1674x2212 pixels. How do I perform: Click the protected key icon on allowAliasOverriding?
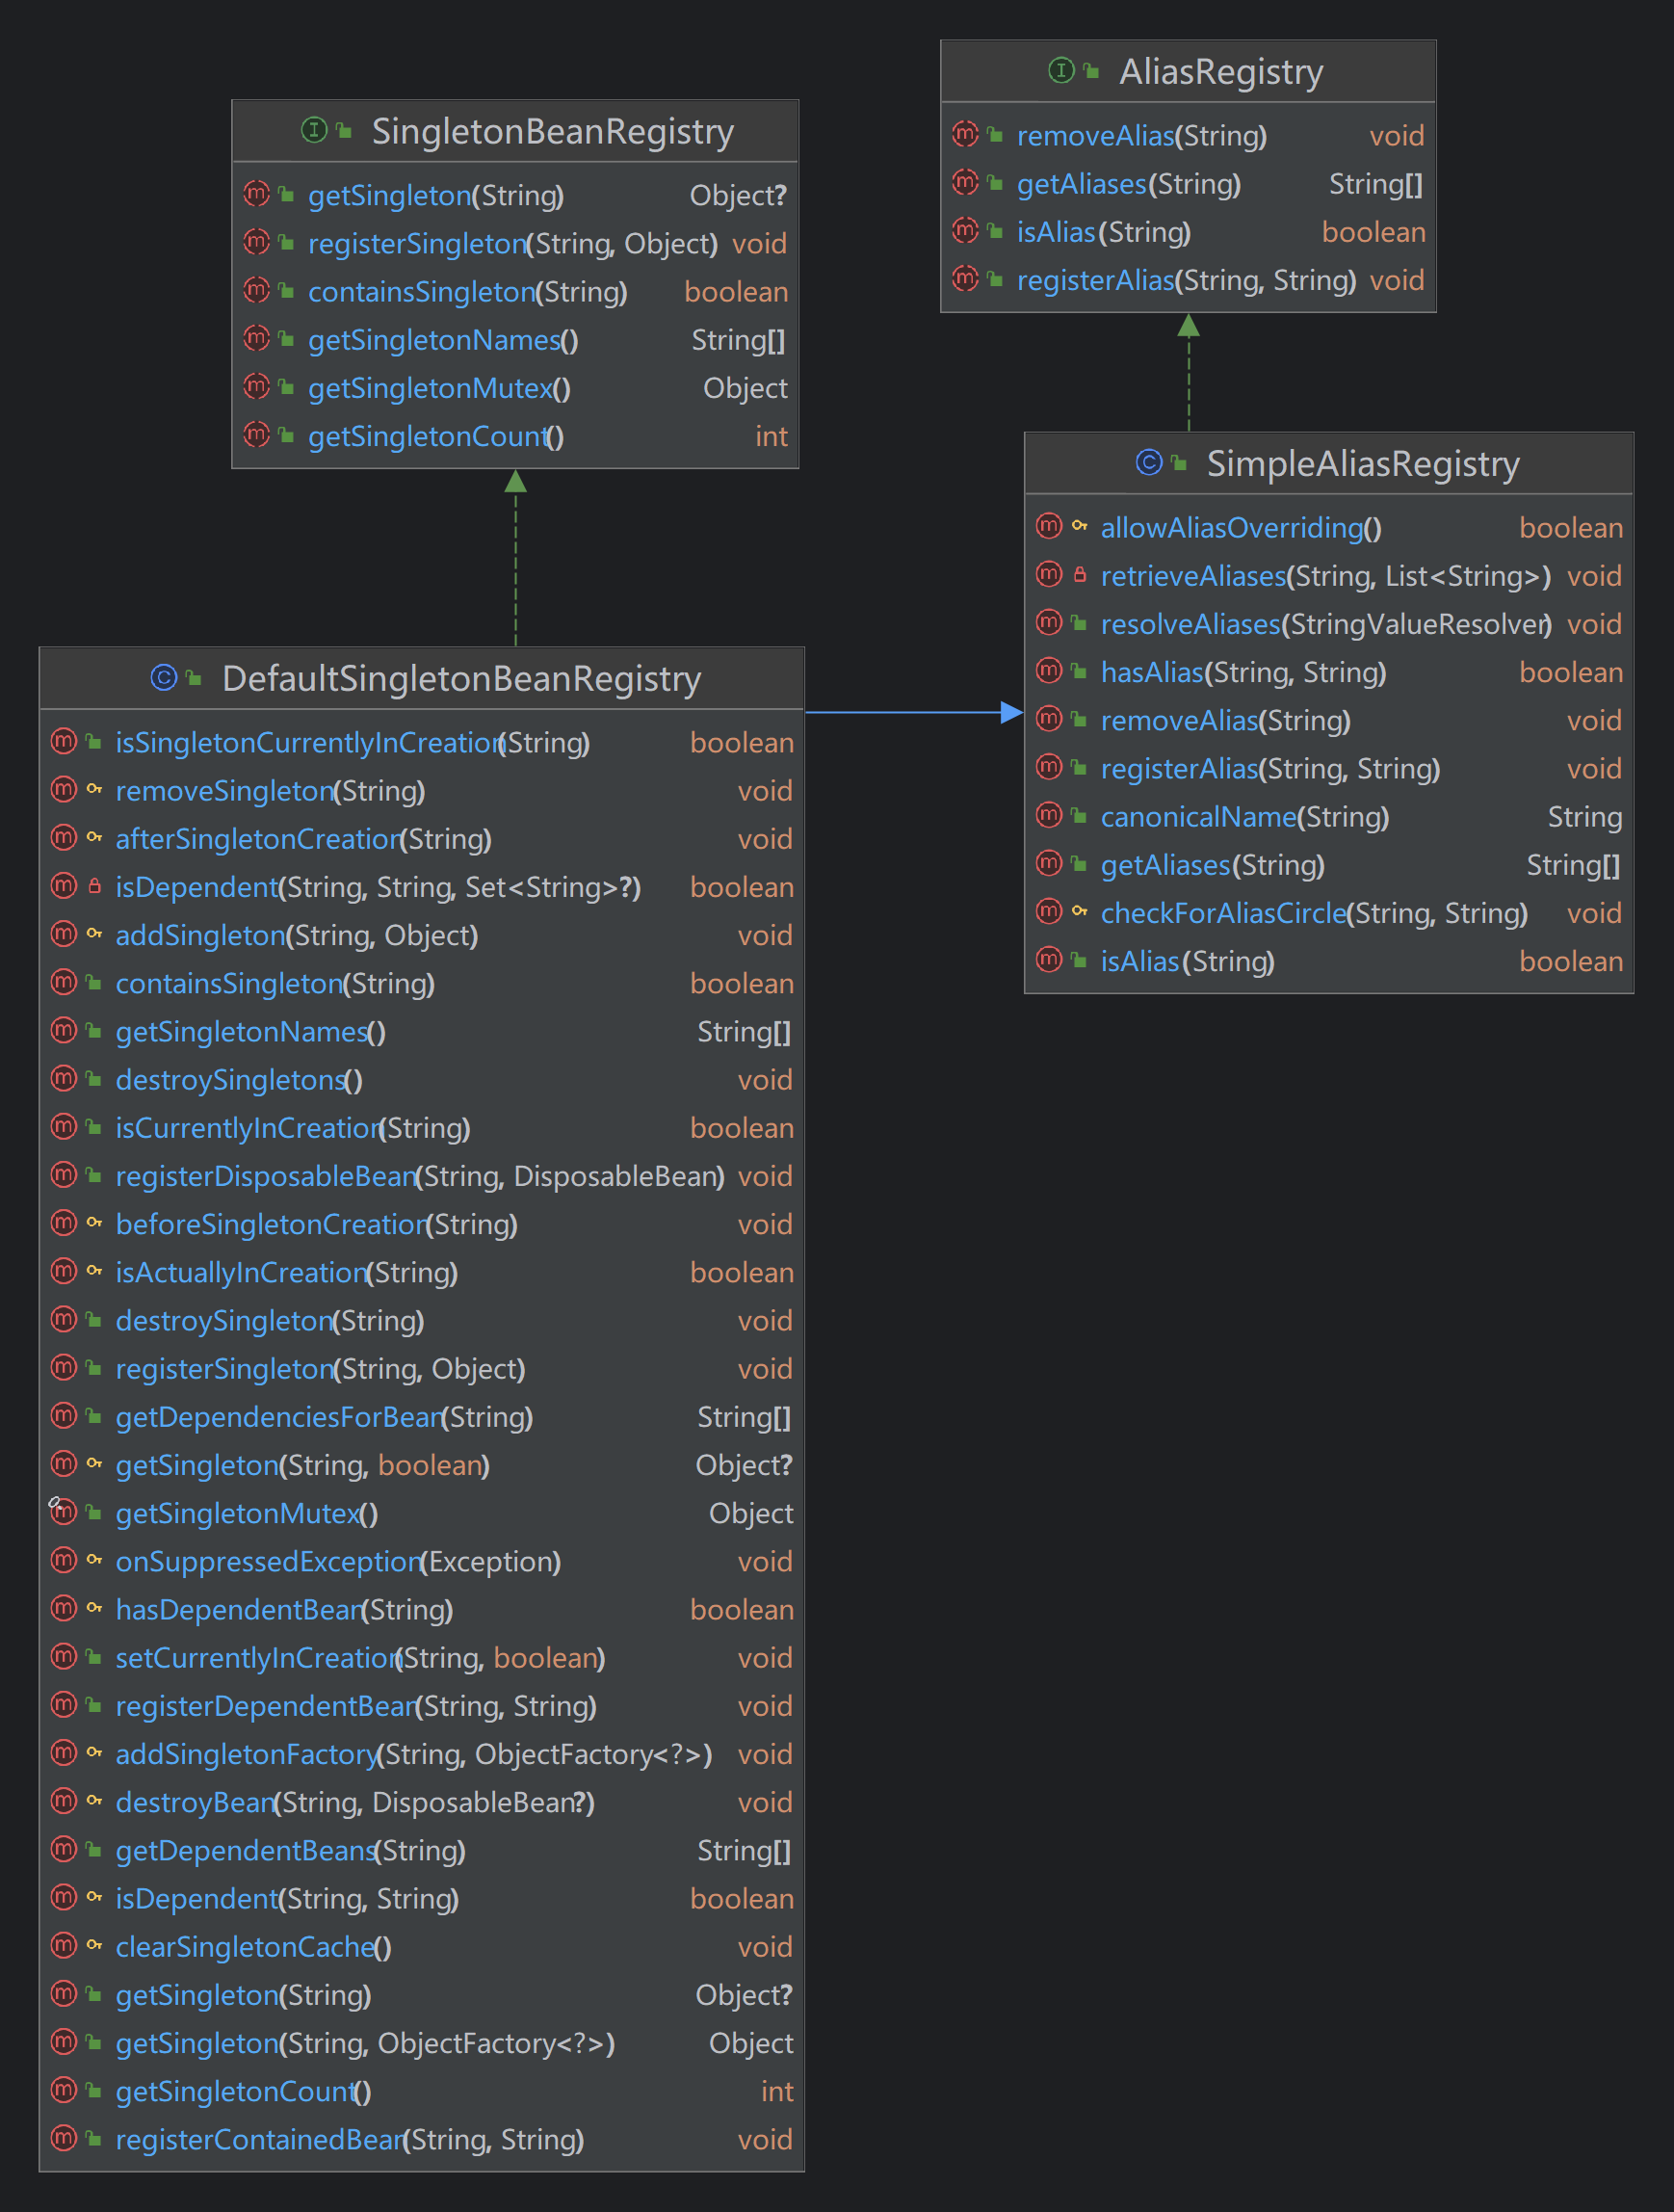point(1080,526)
